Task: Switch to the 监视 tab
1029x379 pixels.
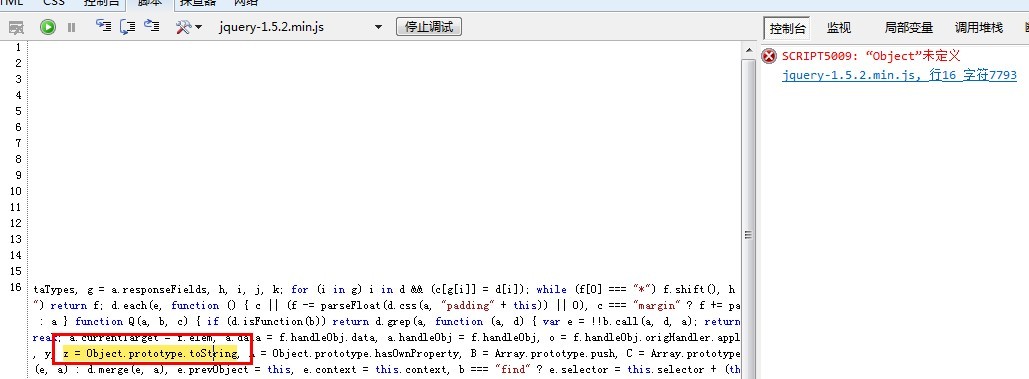Action: pyautogui.click(x=839, y=28)
